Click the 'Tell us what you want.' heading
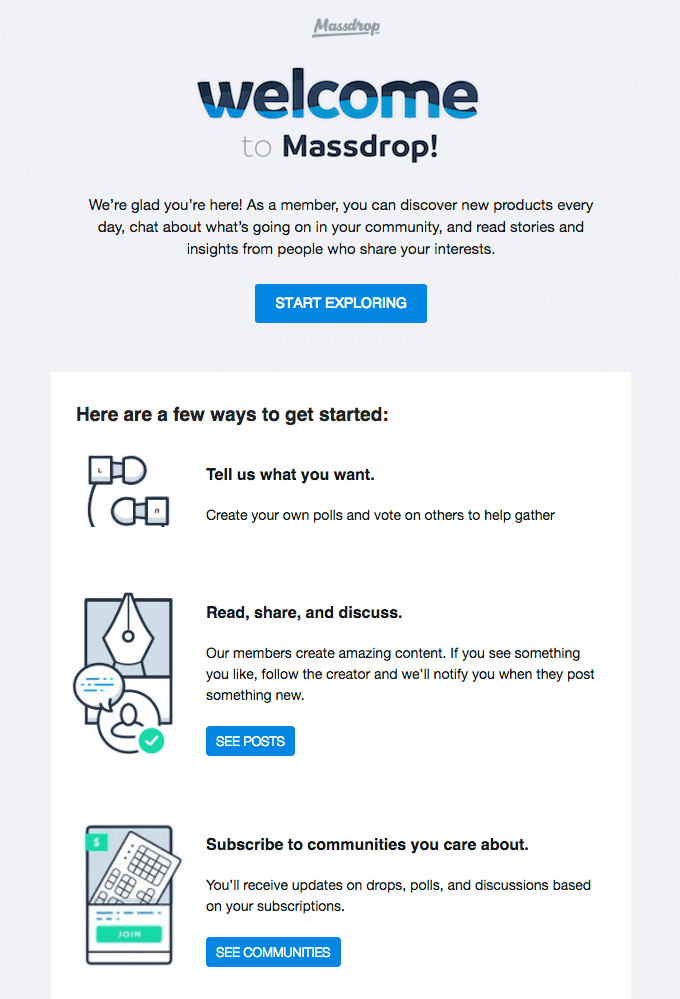680x999 pixels. tap(290, 475)
